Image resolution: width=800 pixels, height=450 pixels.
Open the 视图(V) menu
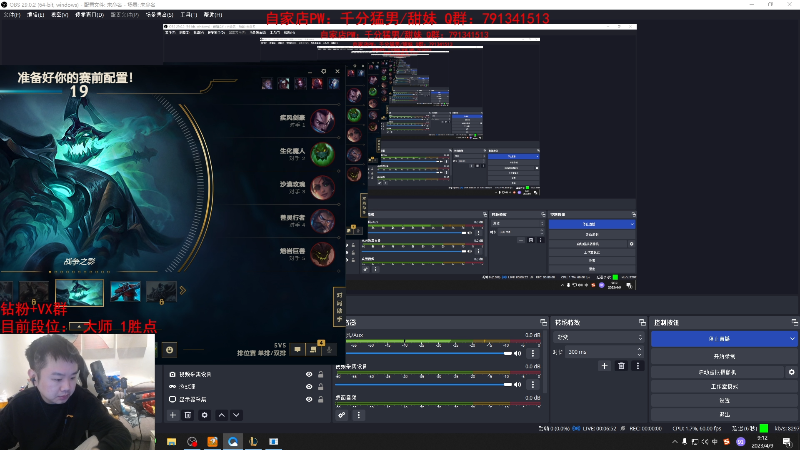60,15
